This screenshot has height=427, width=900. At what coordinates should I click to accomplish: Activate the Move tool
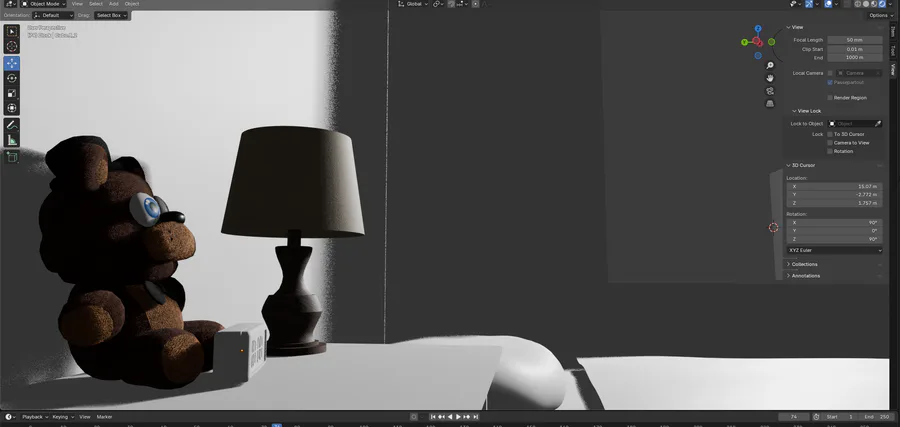pyautogui.click(x=12, y=63)
